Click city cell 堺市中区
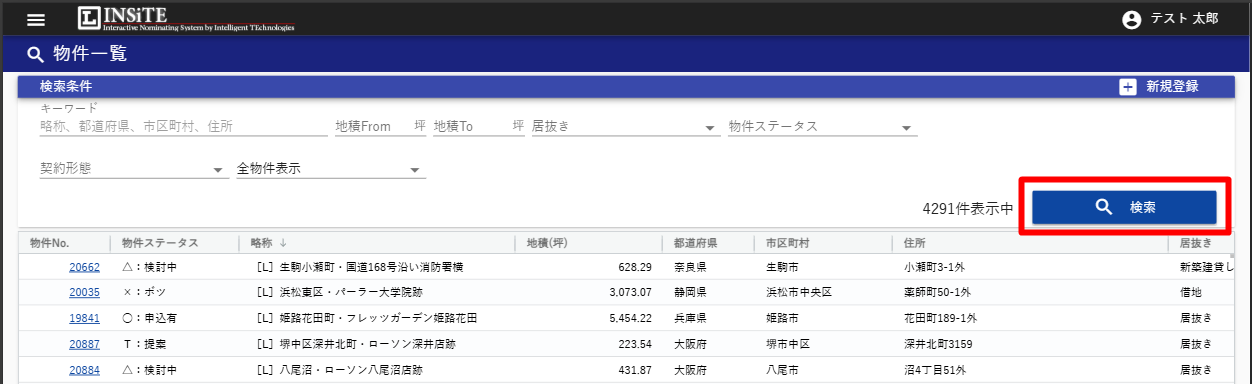The width and height of the screenshot is (1252, 384). [x=788, y=344]
